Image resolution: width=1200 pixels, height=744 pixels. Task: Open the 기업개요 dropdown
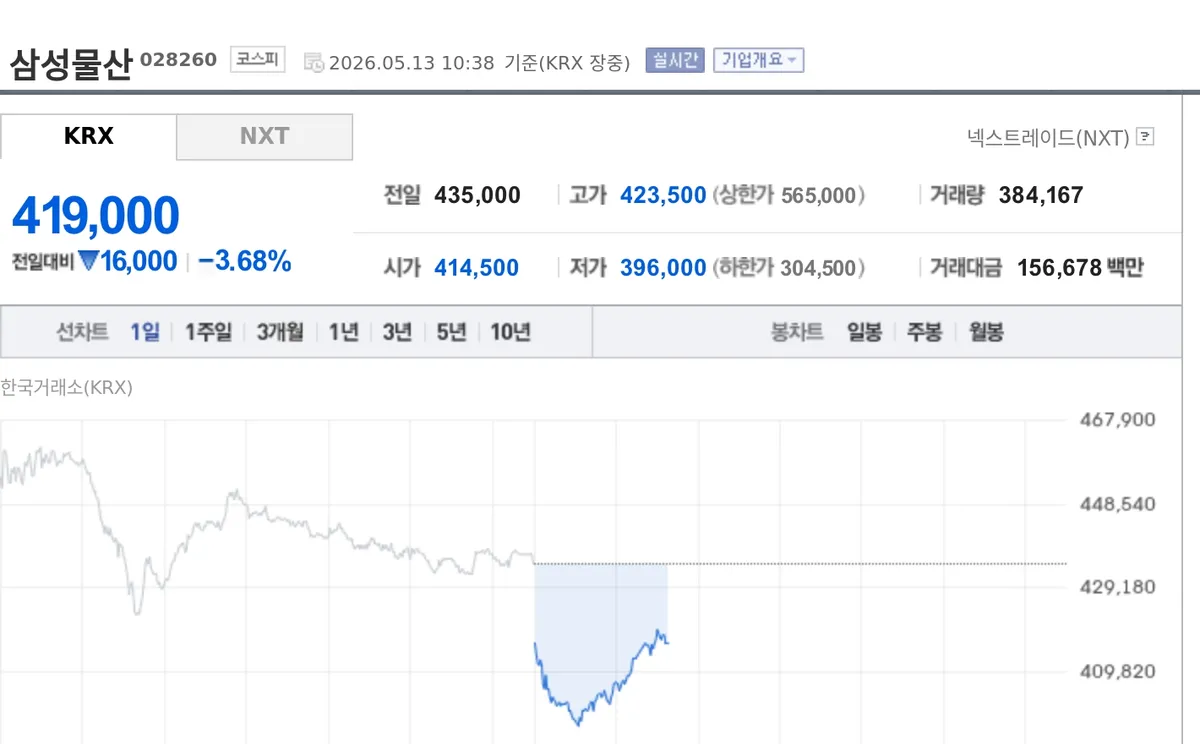pyautogui.click(x=758, y=60)
